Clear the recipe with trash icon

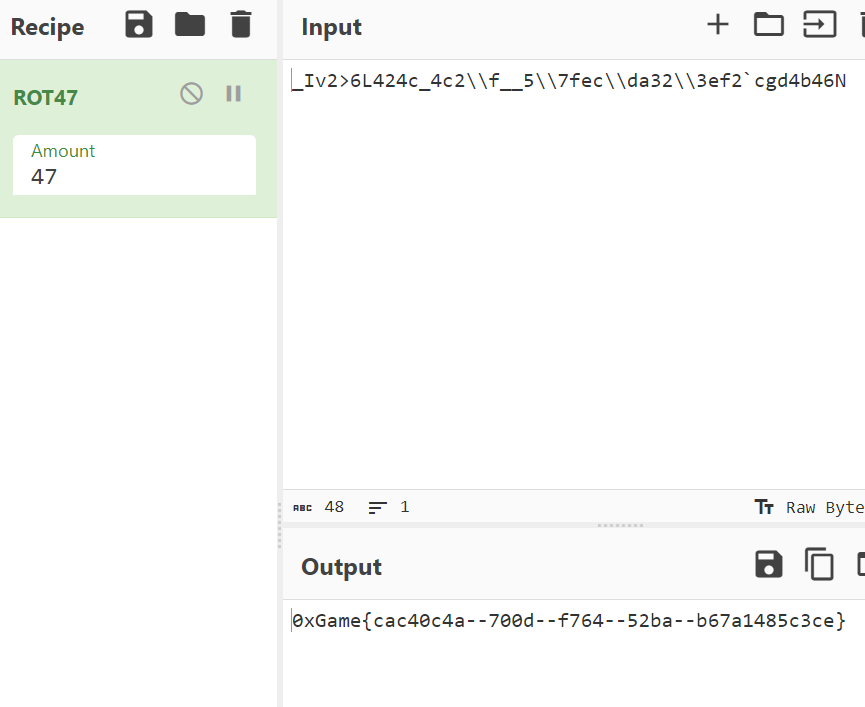tap(241, 25)
